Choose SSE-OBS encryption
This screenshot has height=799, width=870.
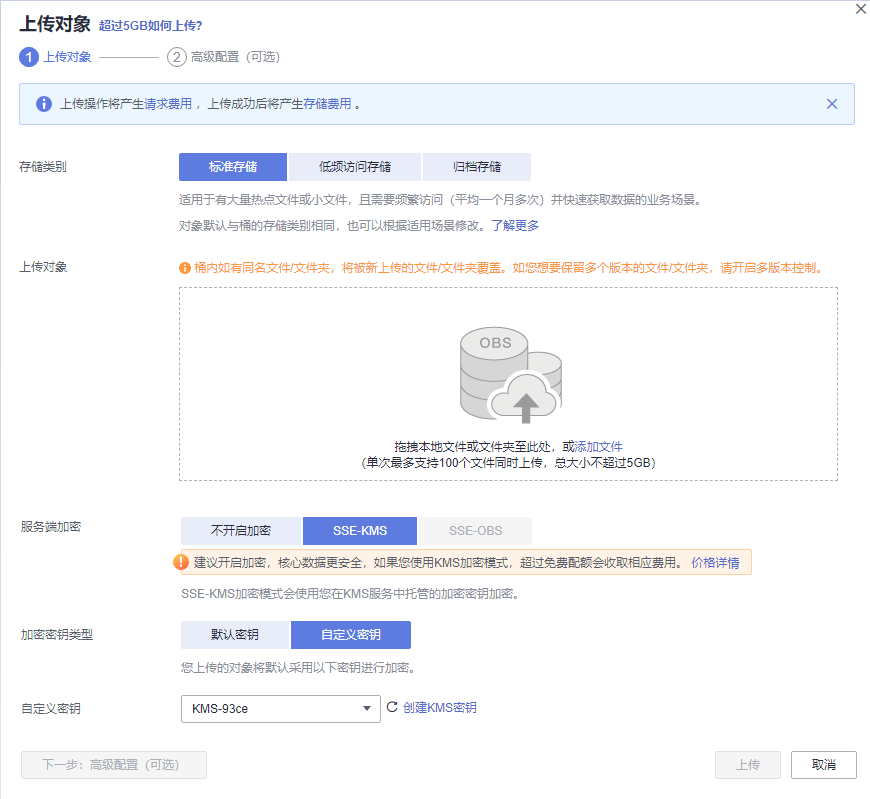tap(475, 530)
